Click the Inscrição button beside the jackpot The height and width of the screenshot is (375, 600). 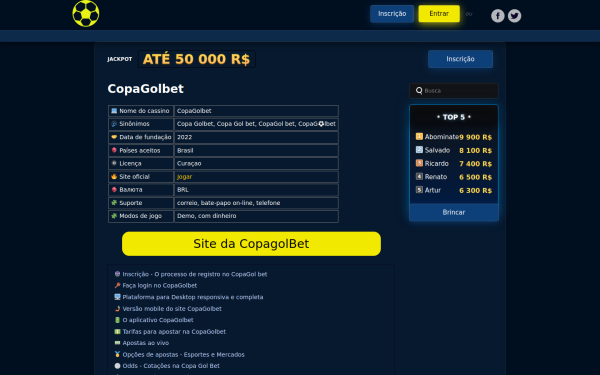click(x=460, y=59)
